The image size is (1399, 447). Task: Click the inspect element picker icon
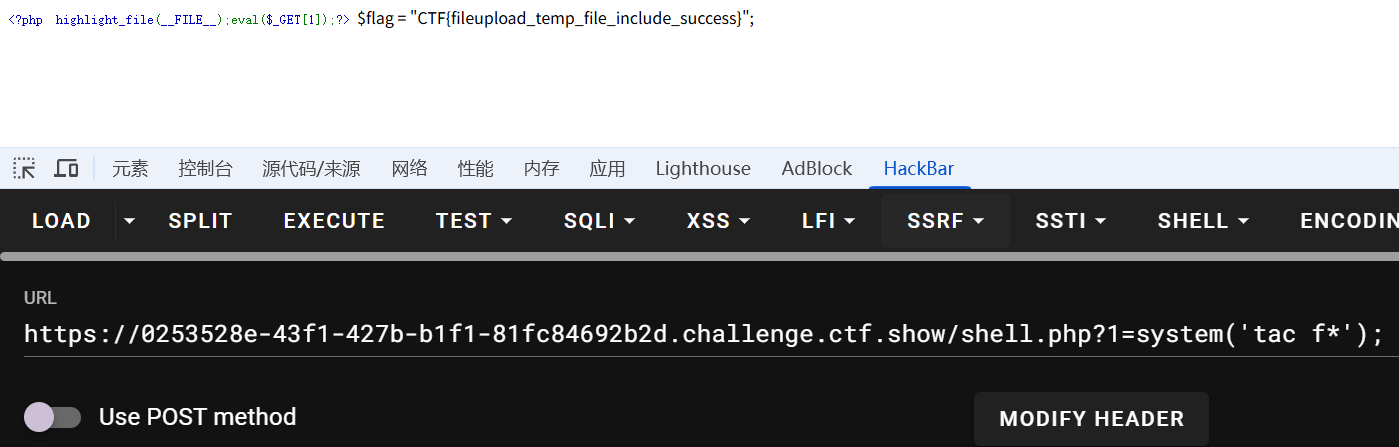point(24,168)
